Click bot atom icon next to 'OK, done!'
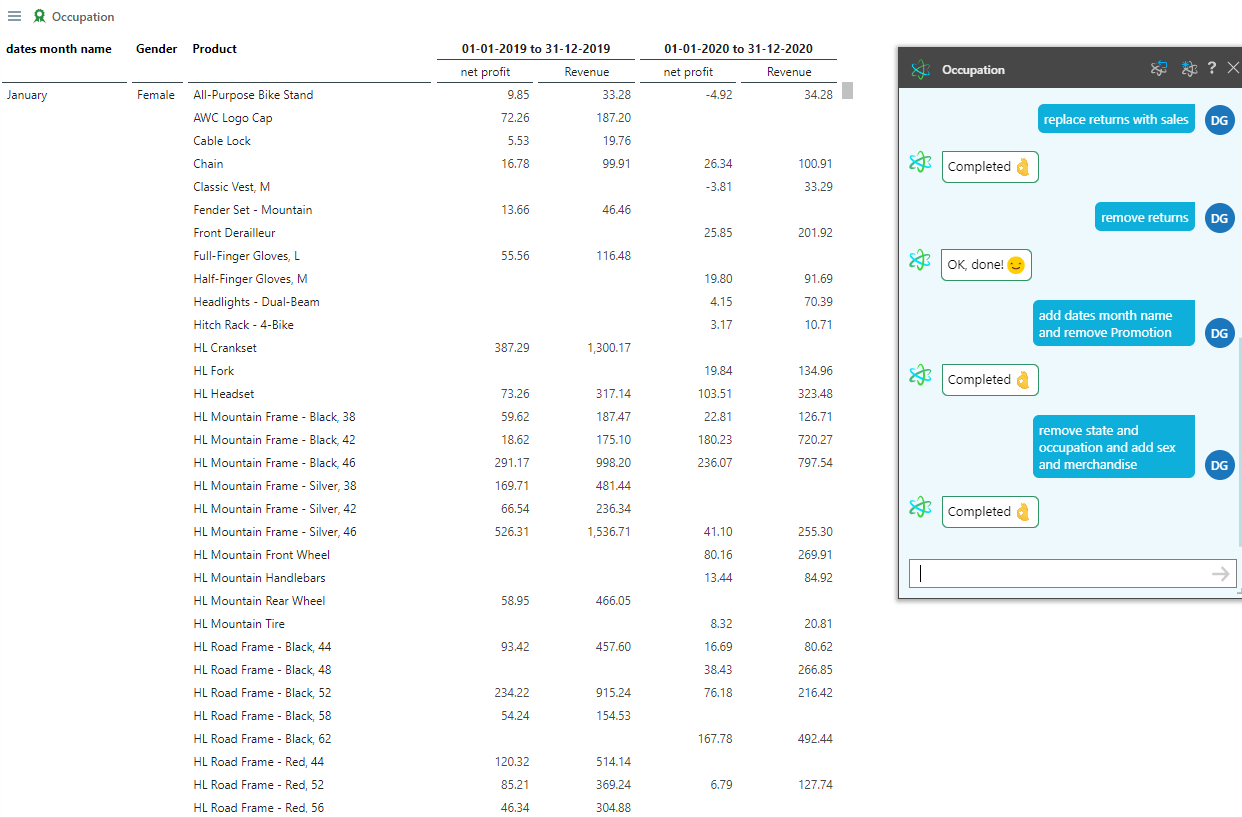 coord(920,261)
